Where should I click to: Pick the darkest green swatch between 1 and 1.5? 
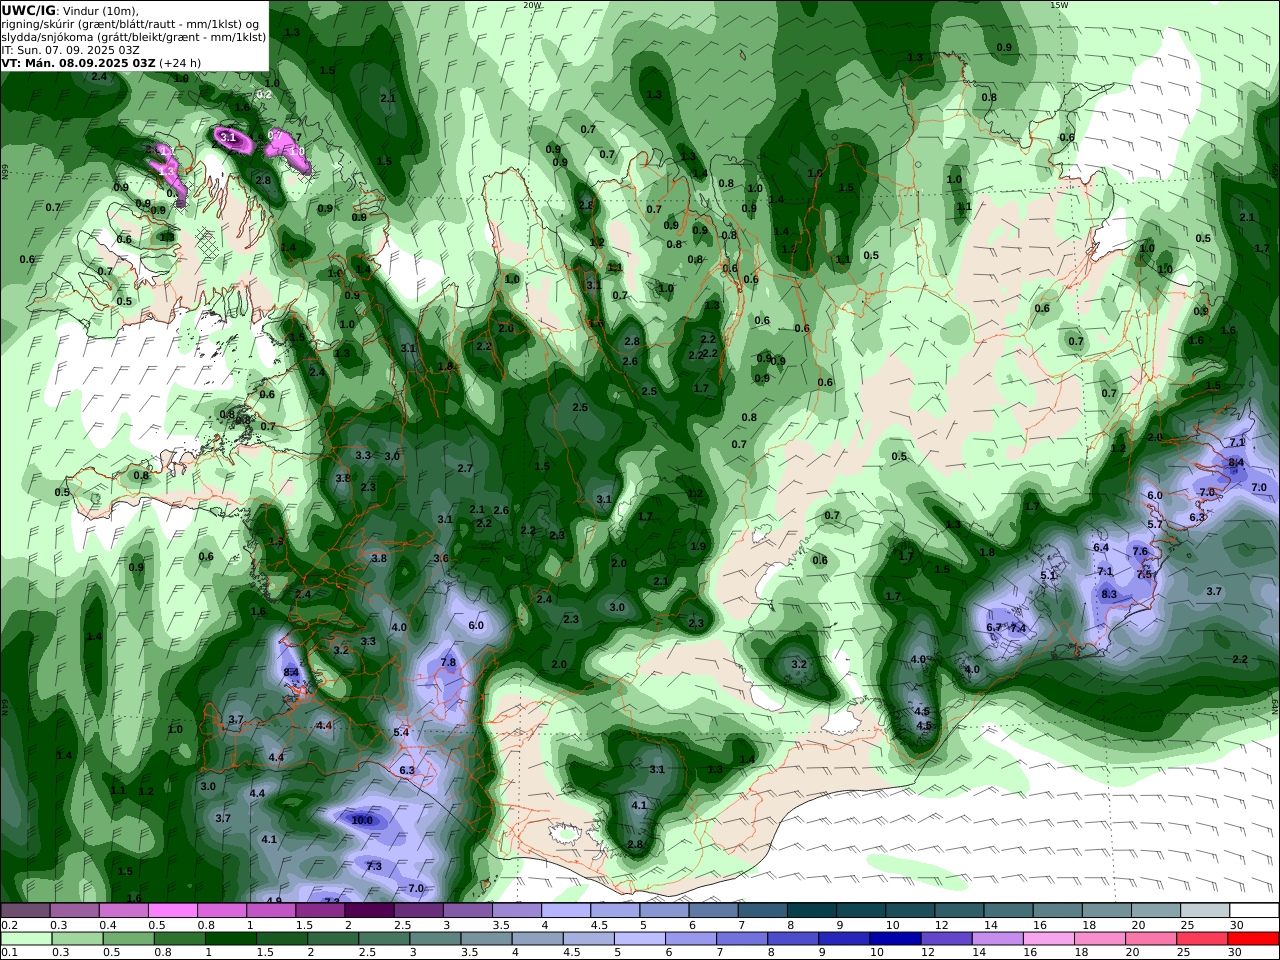point(230,939)
